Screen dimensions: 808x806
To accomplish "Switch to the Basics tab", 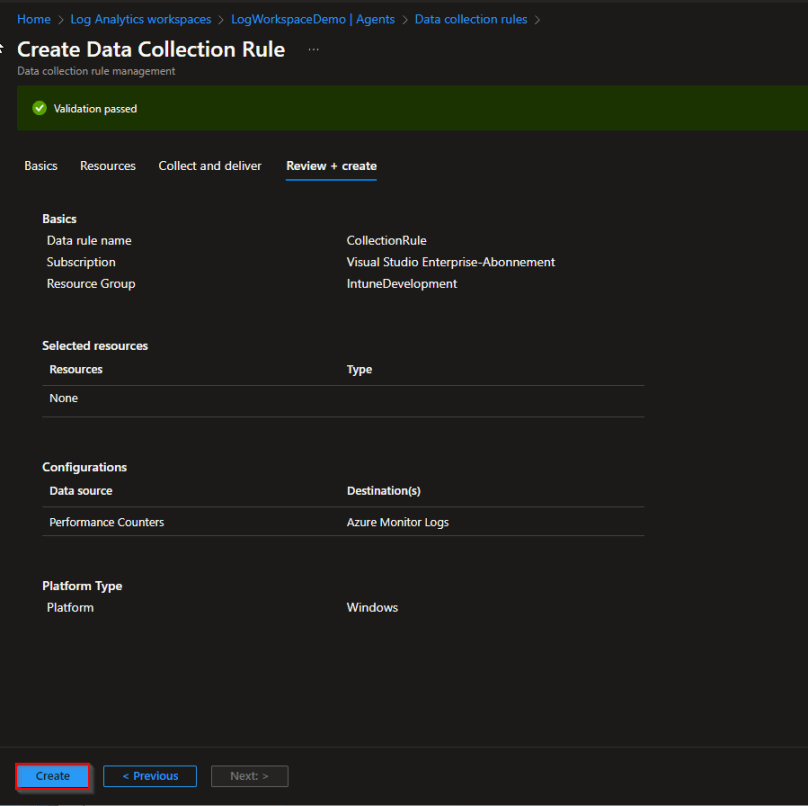I will click(x=40, y=166).
